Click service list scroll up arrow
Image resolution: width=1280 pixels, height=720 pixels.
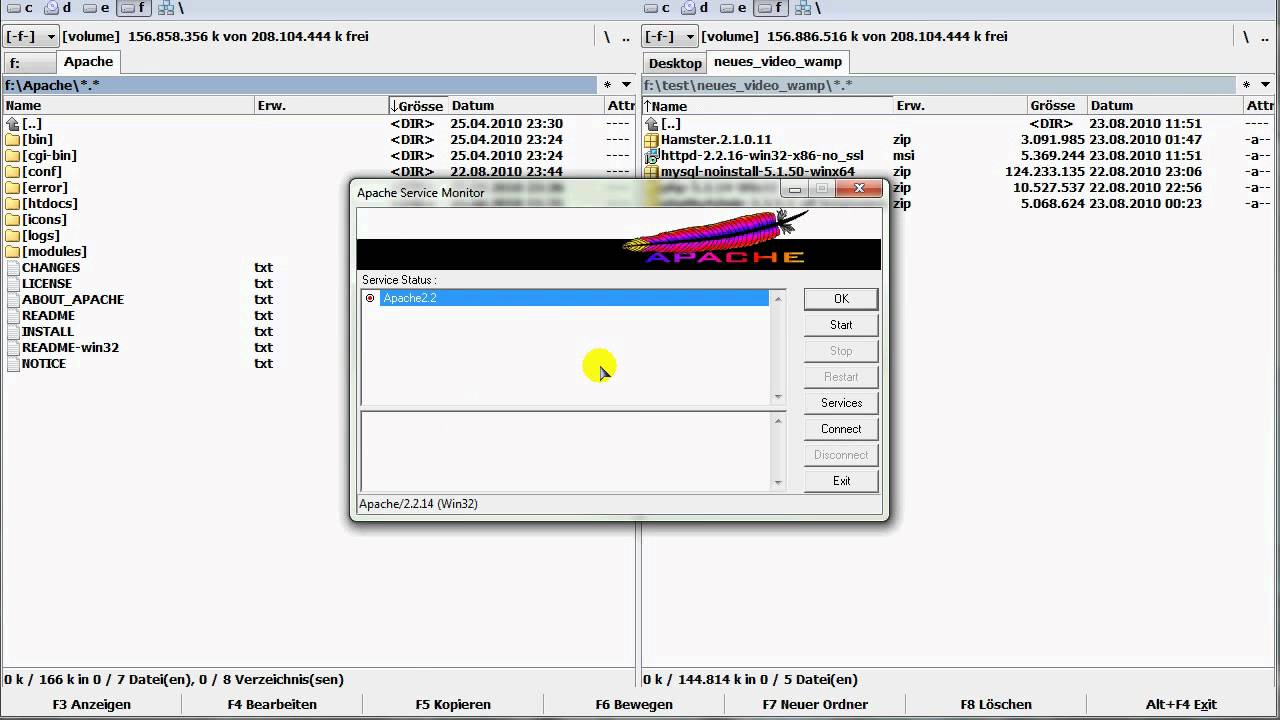(778, 298)
